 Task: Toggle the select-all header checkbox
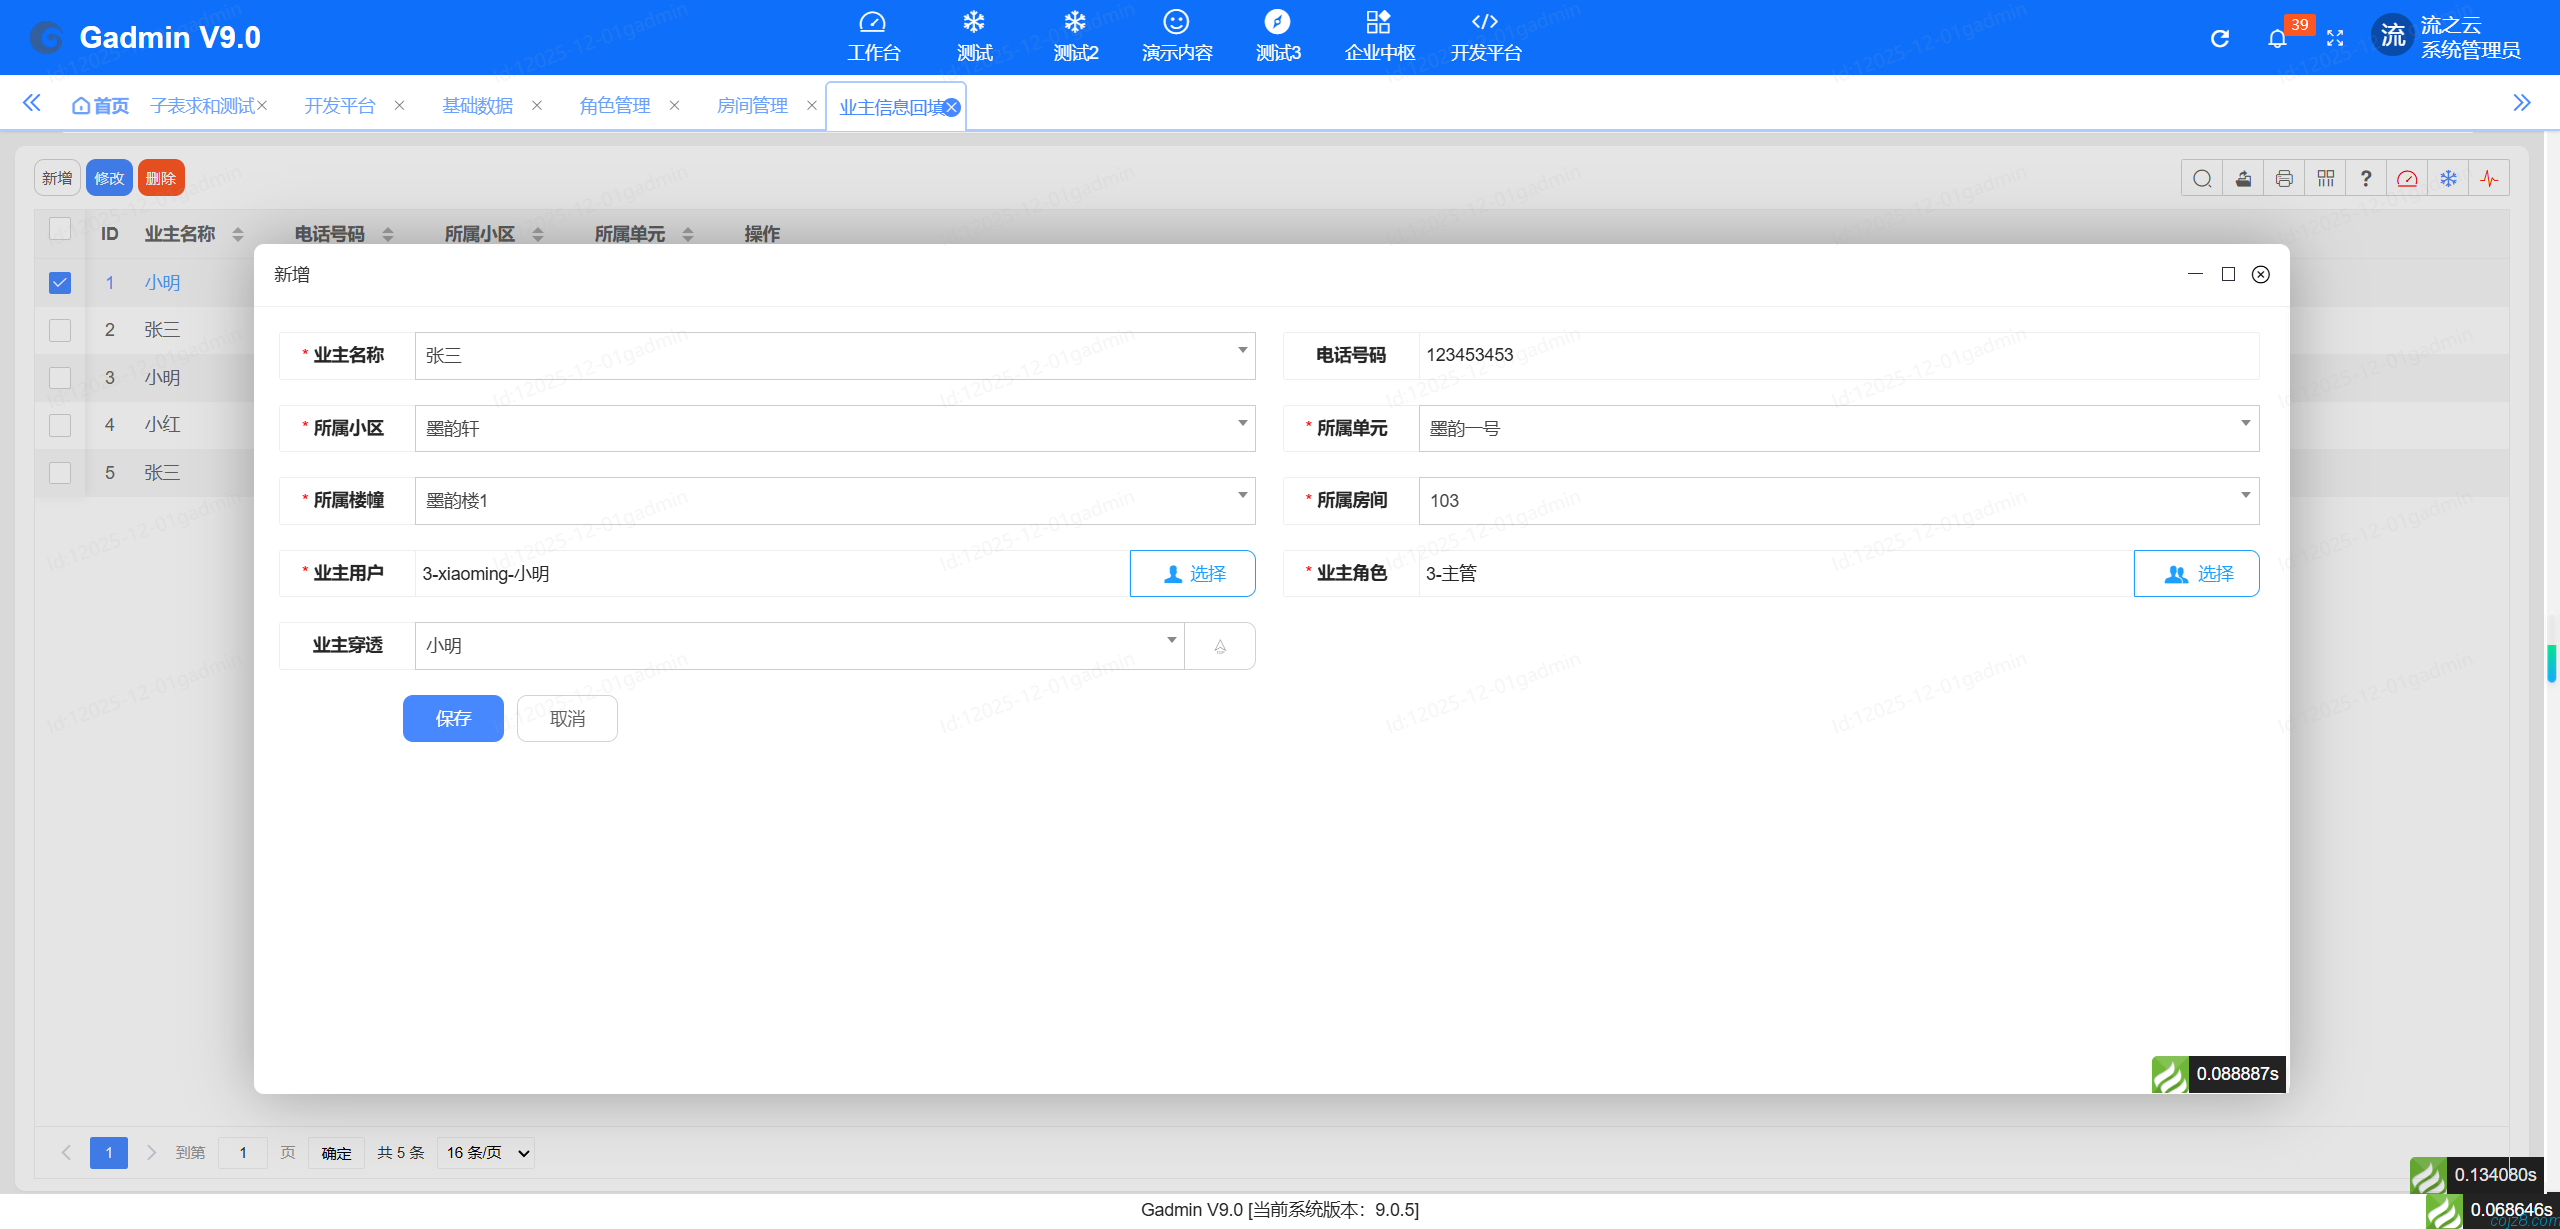tap(60, 230)
